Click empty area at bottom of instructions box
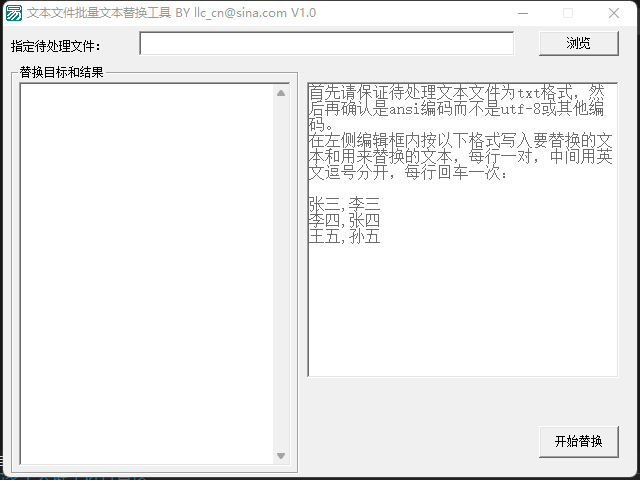 point(461,320)
